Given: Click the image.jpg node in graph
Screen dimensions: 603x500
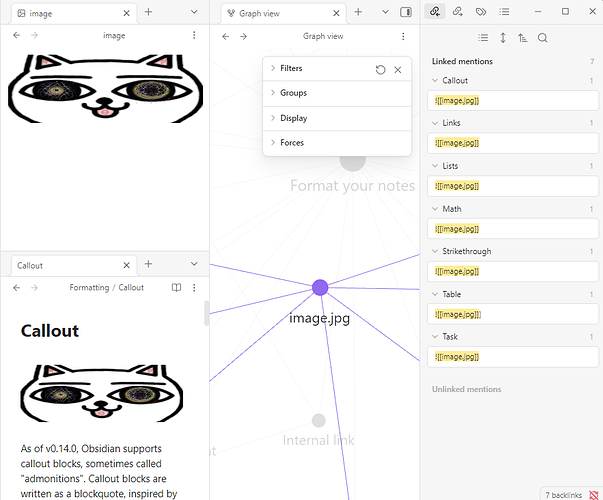Looking at the screenshot, I should pos(320,288).
